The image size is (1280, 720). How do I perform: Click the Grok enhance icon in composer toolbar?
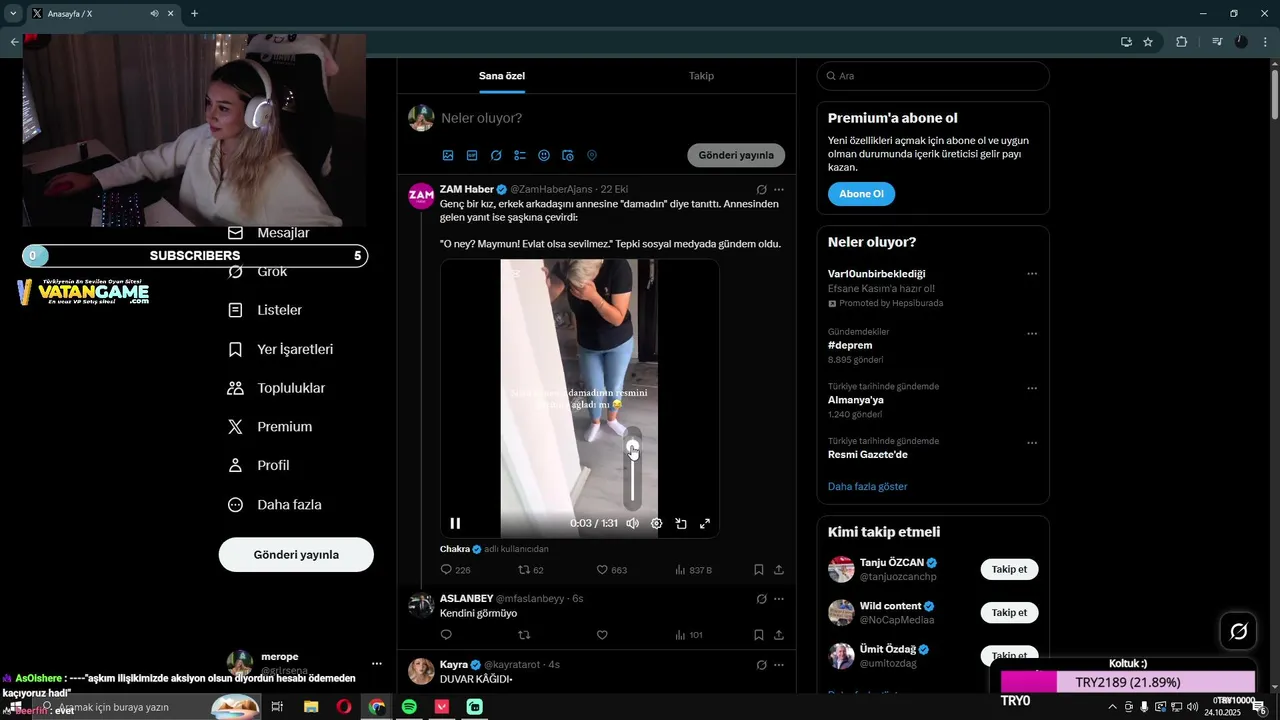[496, 156]
